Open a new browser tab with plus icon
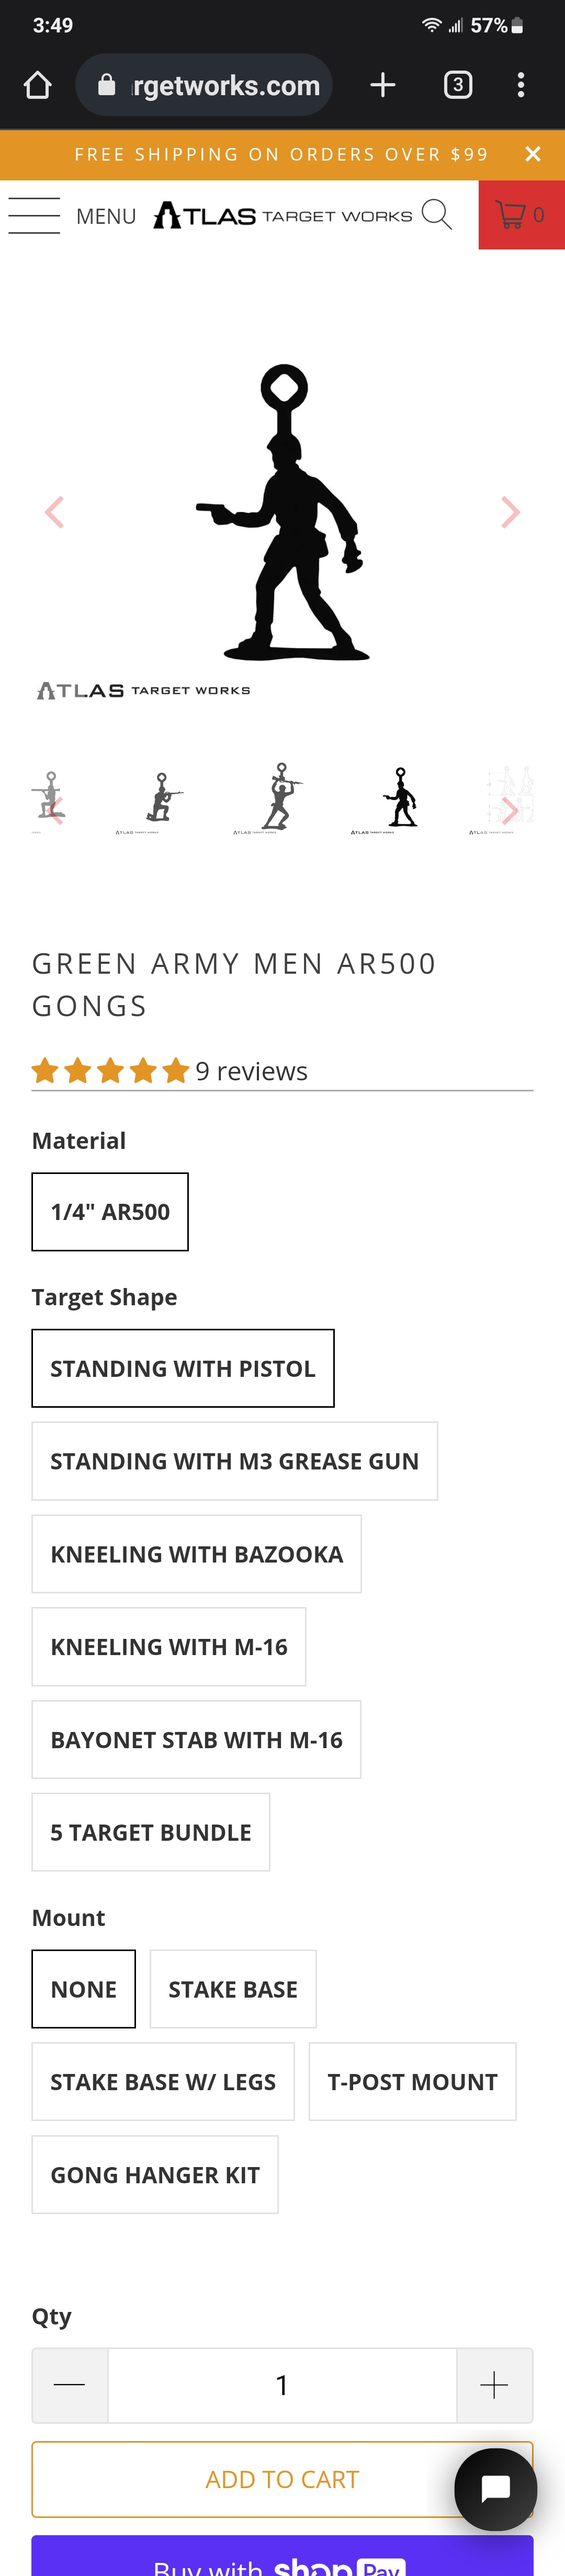This screenshot has height=2576, width=565. pos(382,85)
